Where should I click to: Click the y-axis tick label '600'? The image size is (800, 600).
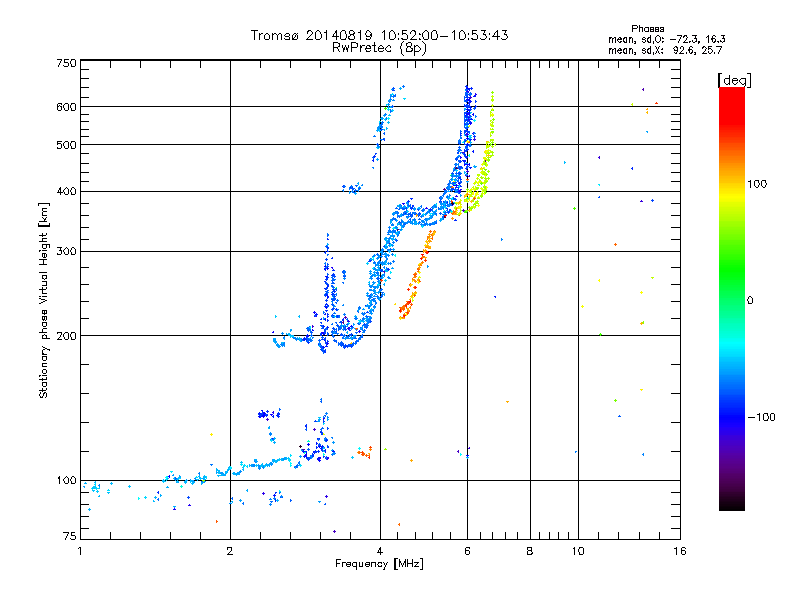coord(67,107)
